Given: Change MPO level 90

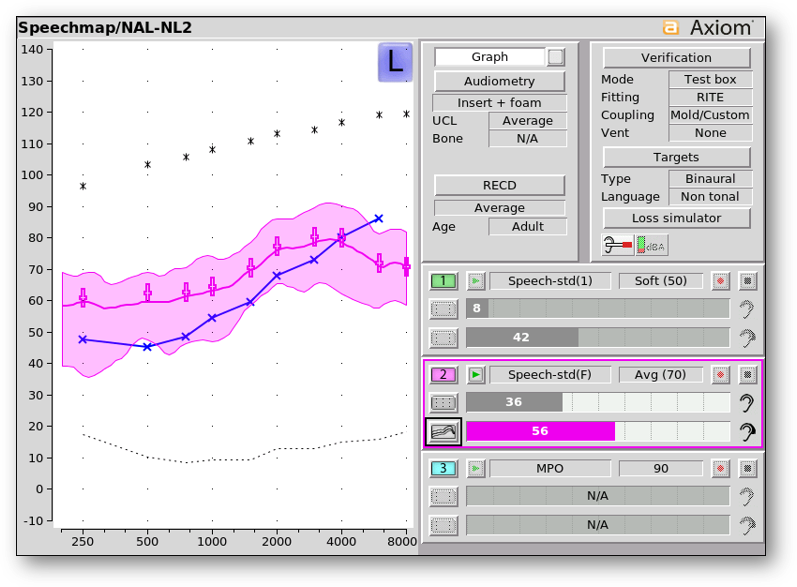Looking at the screenshot, I should (660, 469).
